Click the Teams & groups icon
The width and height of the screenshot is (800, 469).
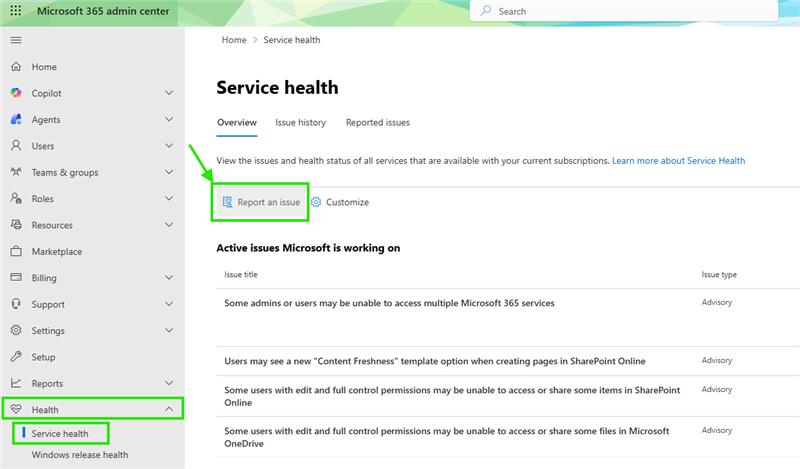(16, 172)
